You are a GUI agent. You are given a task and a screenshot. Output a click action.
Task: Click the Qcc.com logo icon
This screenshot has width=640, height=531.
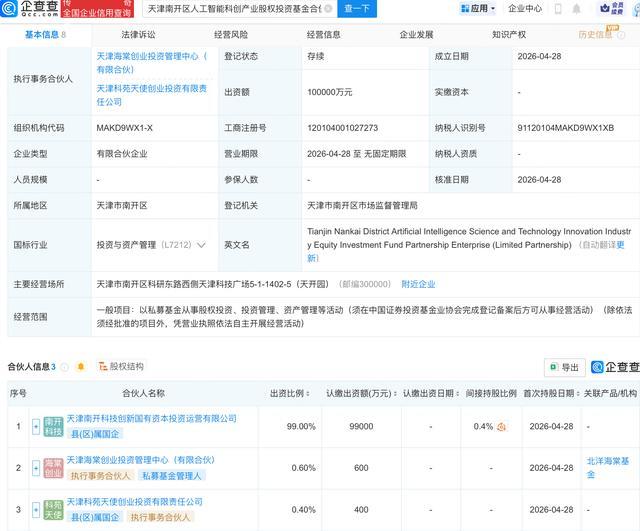pyautogui.click(x=9, y=8)
